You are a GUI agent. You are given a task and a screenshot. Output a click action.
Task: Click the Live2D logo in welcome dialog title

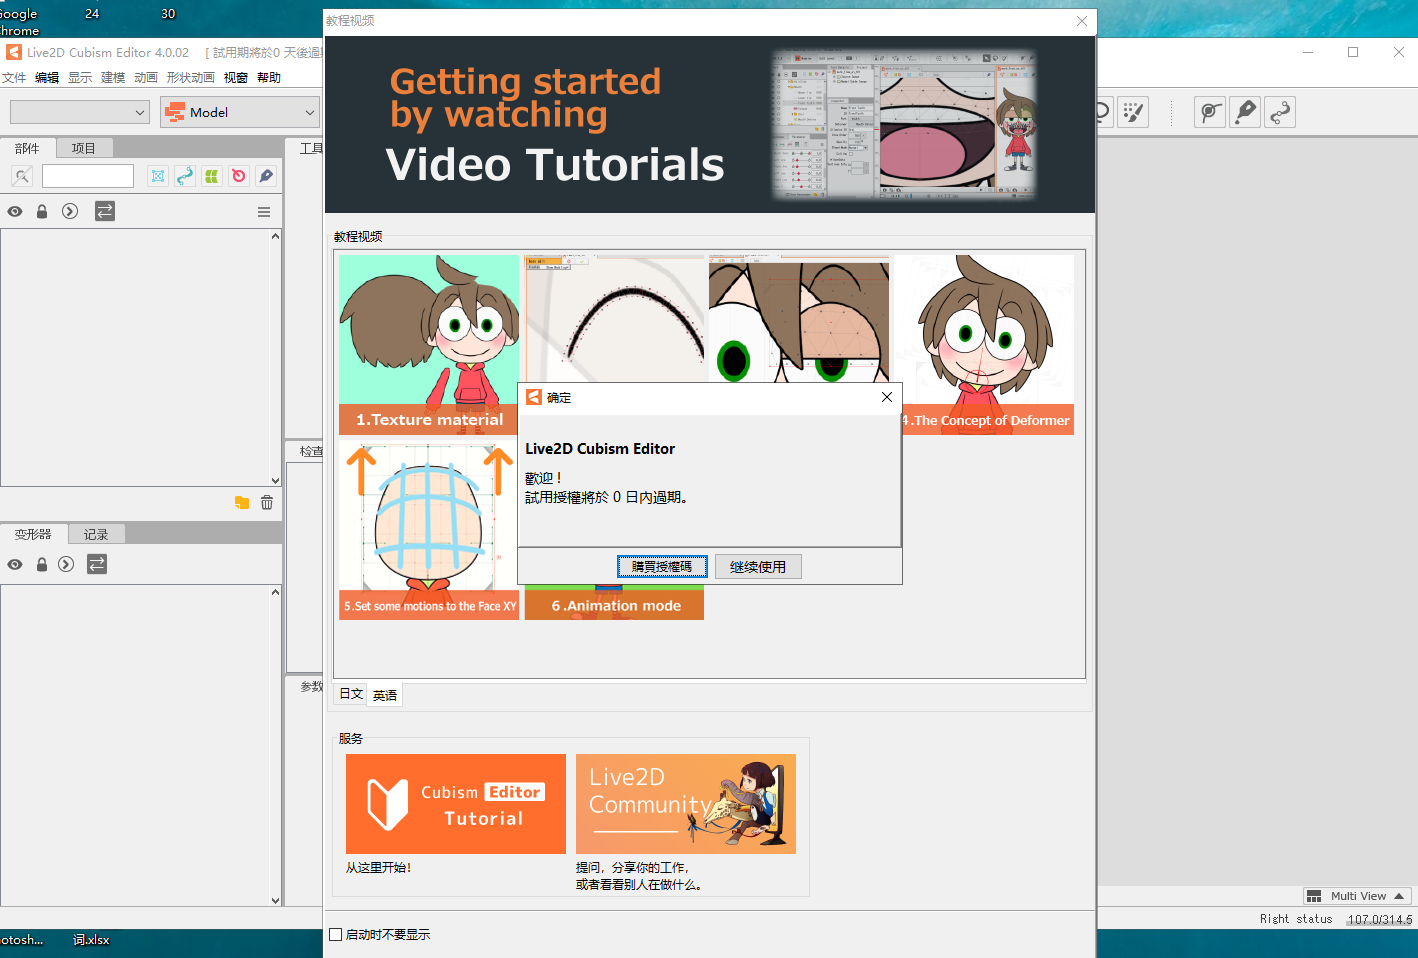(534, 397)
